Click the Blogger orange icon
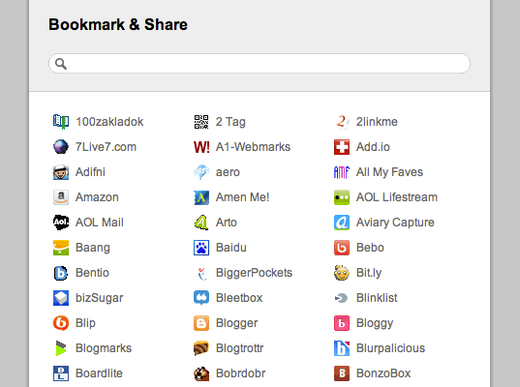520x387 pixels. coord(201,323)
